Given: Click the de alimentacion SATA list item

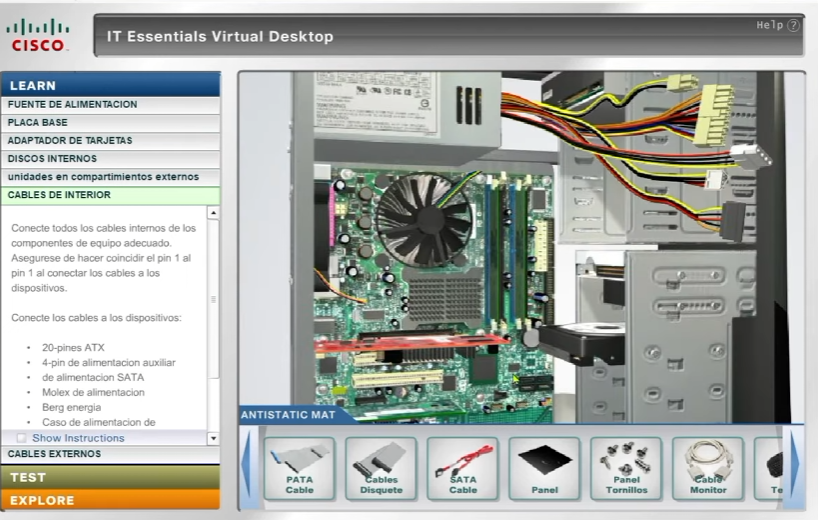Looking at the screenshot, I should (x=93, y=378).
